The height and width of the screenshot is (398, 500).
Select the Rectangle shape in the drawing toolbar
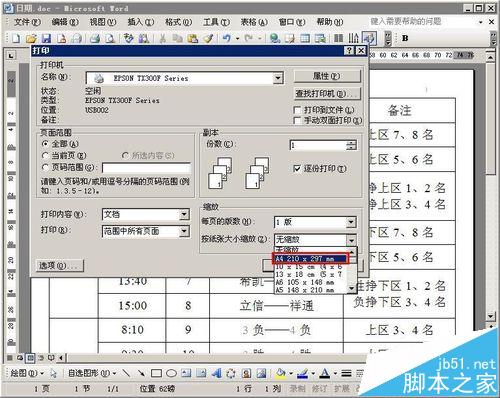click(x=156, y=373)
